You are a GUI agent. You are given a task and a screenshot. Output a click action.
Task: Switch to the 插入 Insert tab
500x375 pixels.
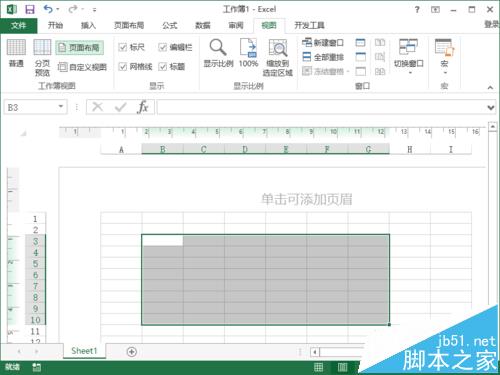(88, 25)
